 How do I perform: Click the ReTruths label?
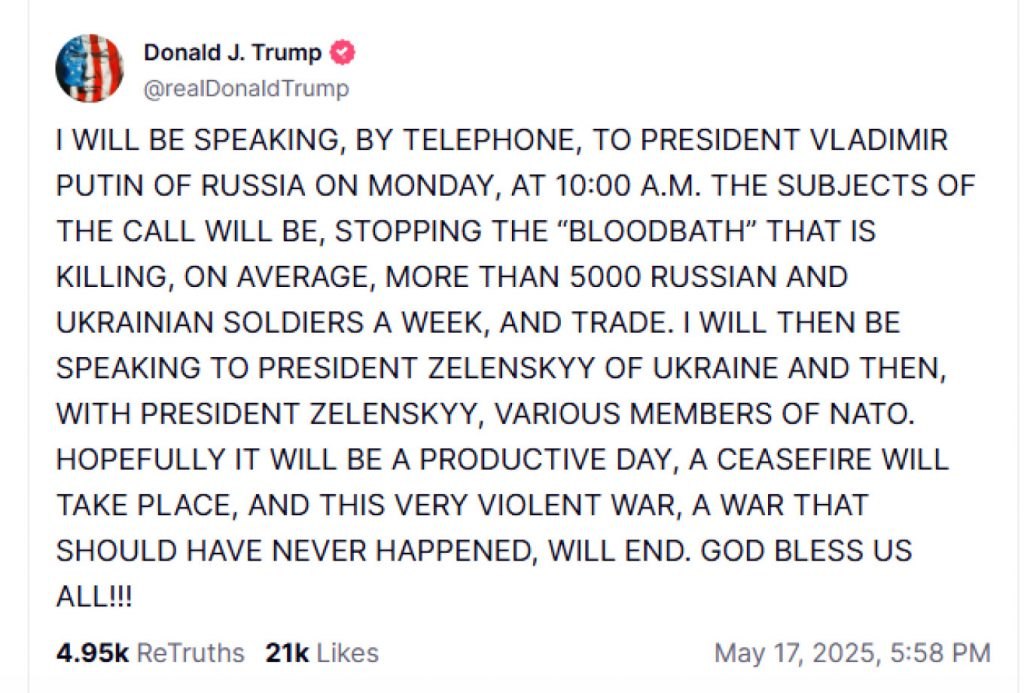tap(190, 653)
